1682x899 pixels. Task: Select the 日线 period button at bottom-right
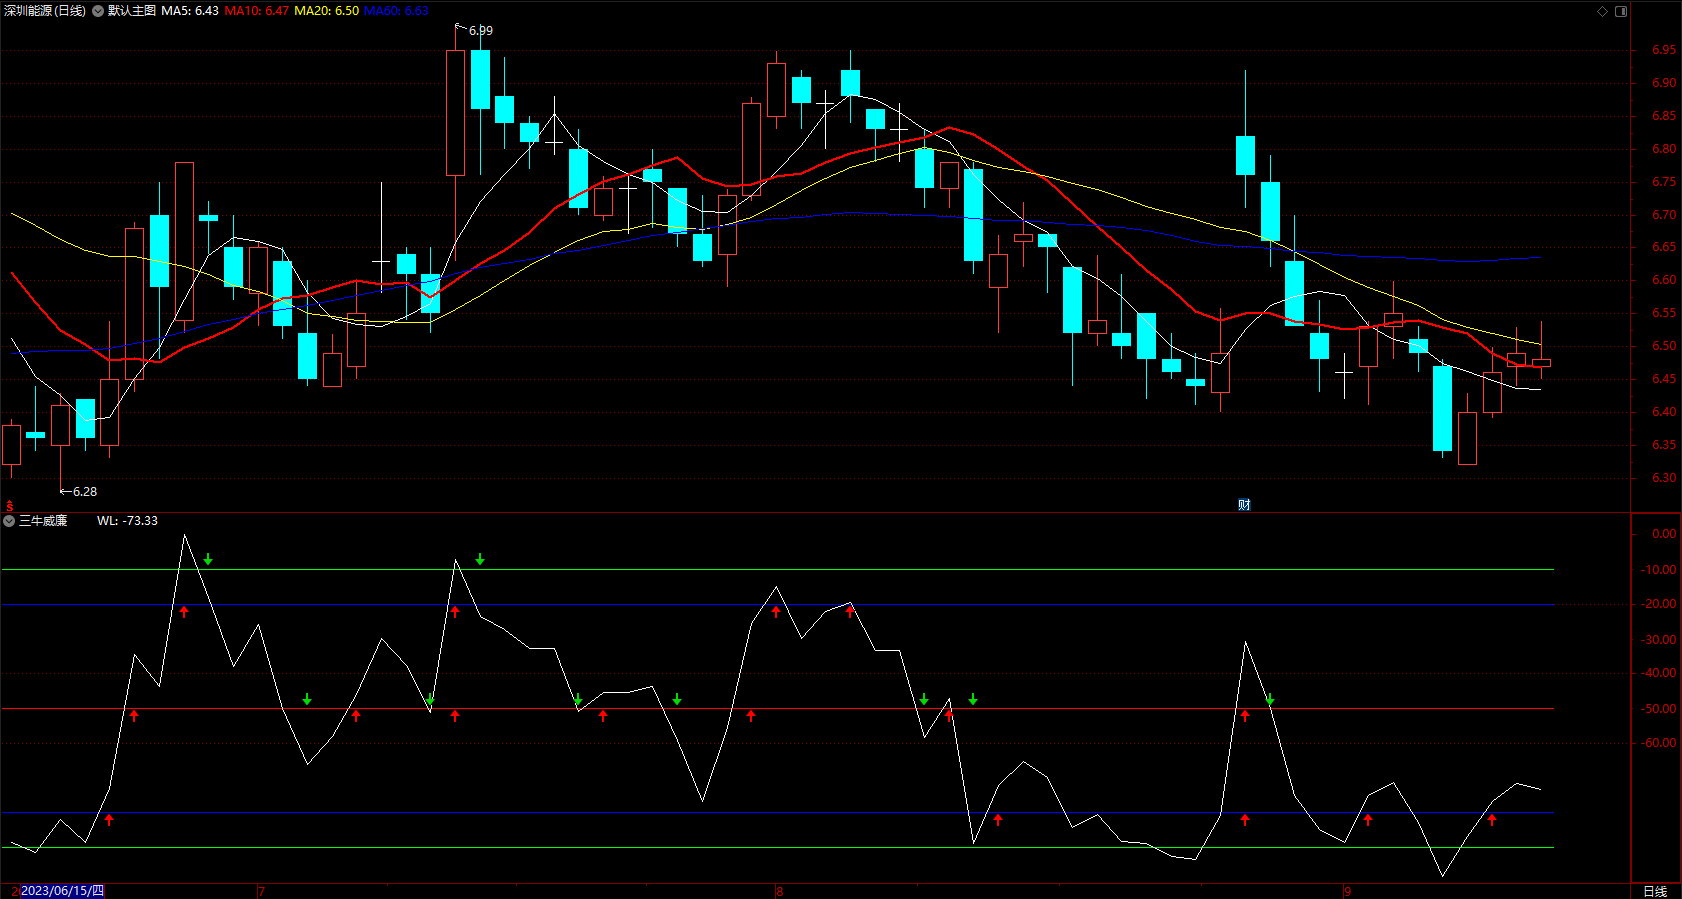[x=1655, y=891]
